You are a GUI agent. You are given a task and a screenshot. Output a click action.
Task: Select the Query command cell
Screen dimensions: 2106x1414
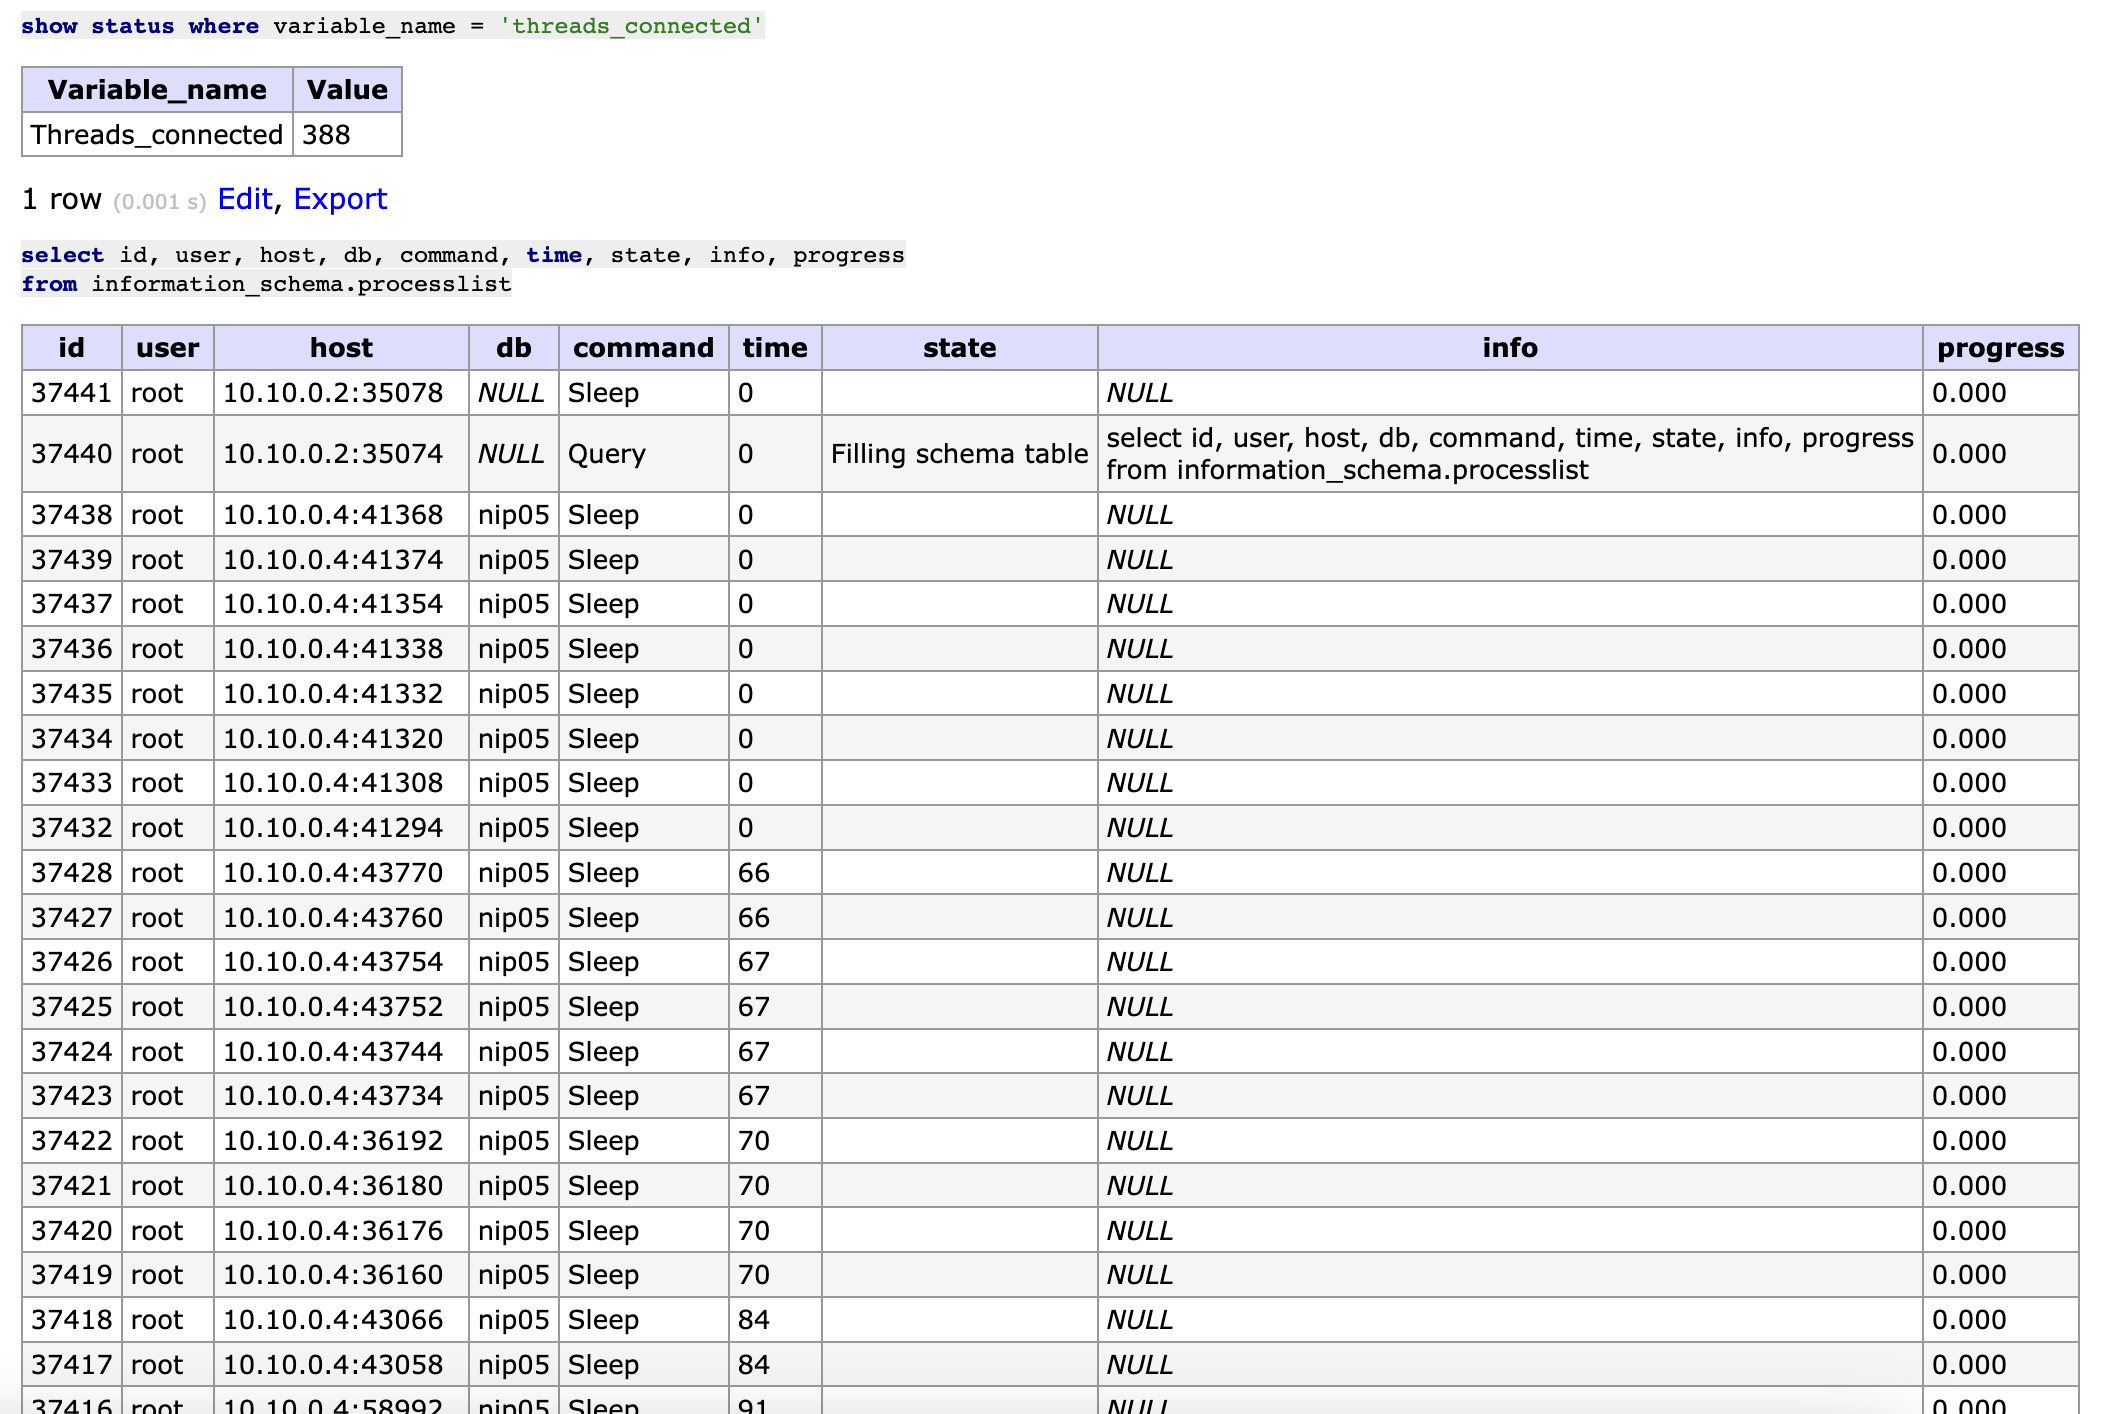pos(644,454)
